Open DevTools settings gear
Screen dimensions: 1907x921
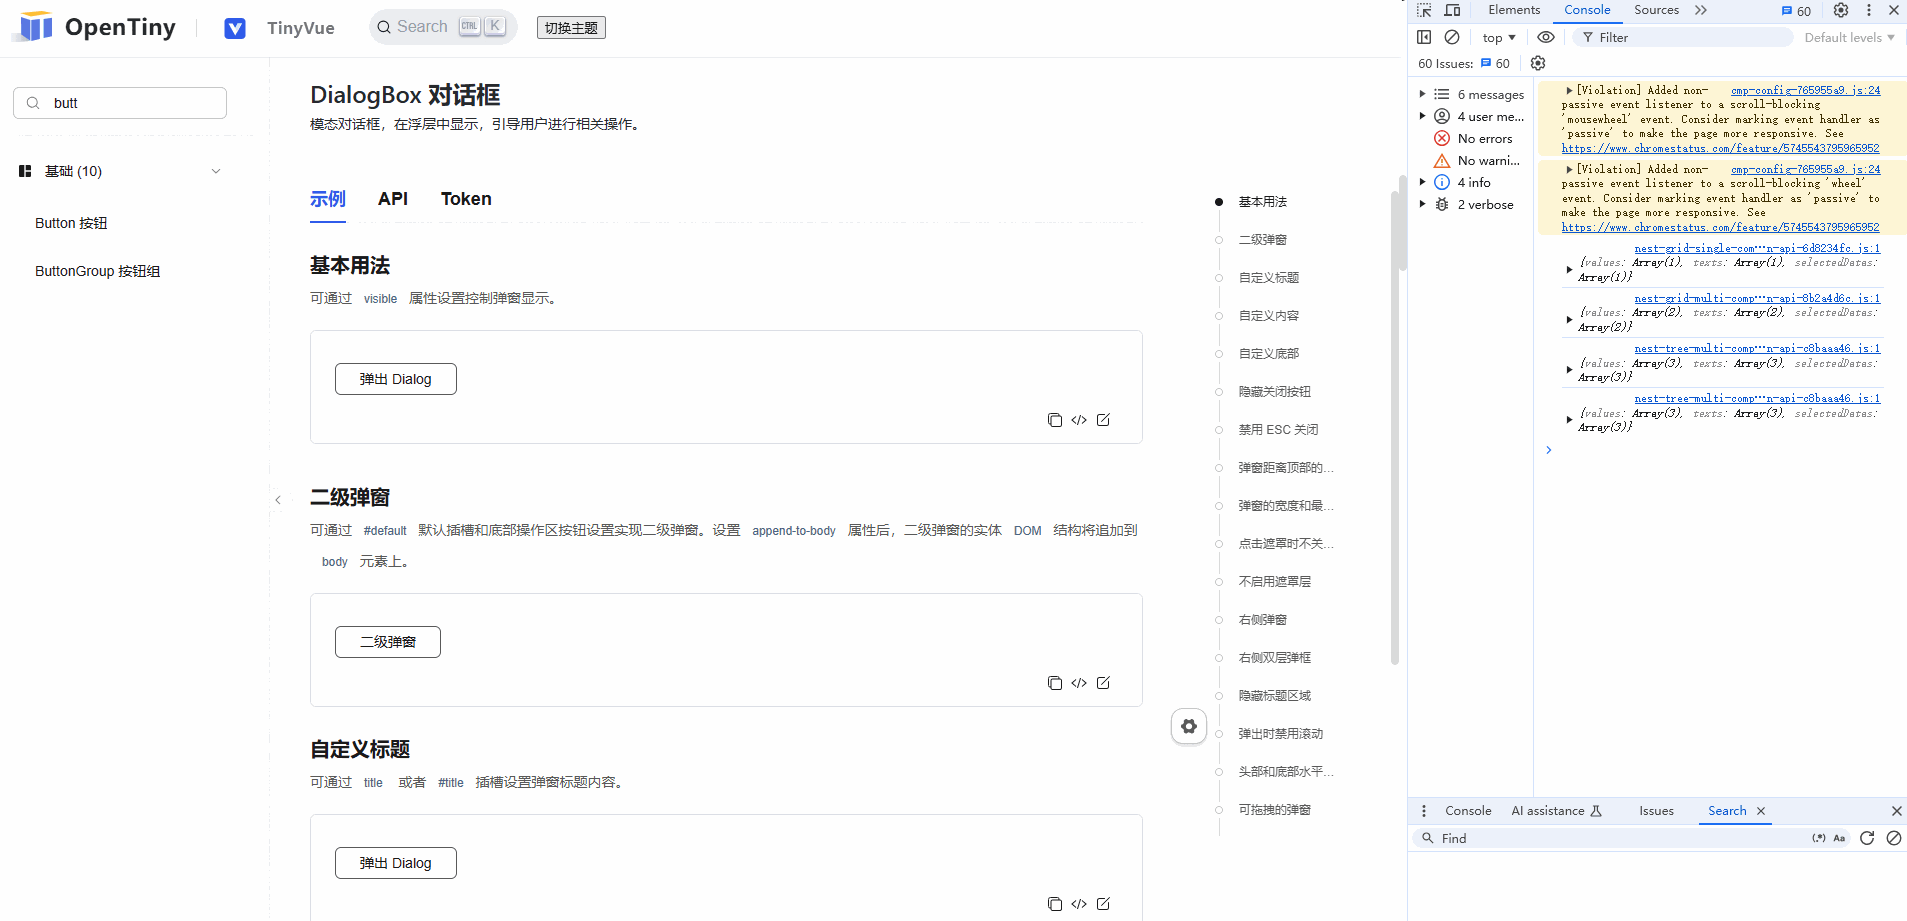1841,10
